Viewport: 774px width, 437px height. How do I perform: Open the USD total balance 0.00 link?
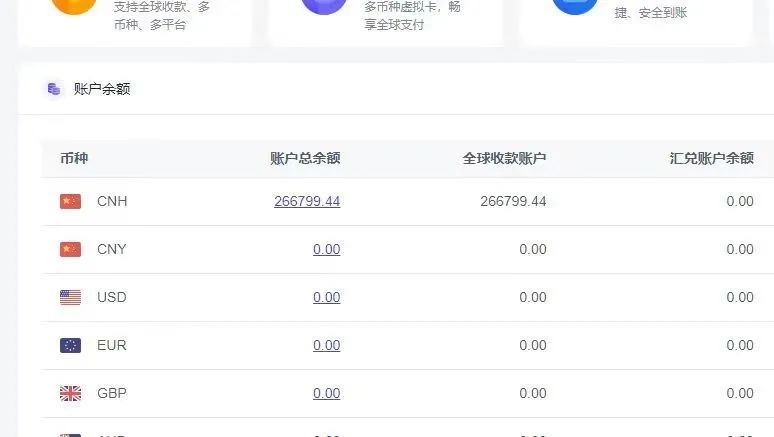click(x=326, y=297)
